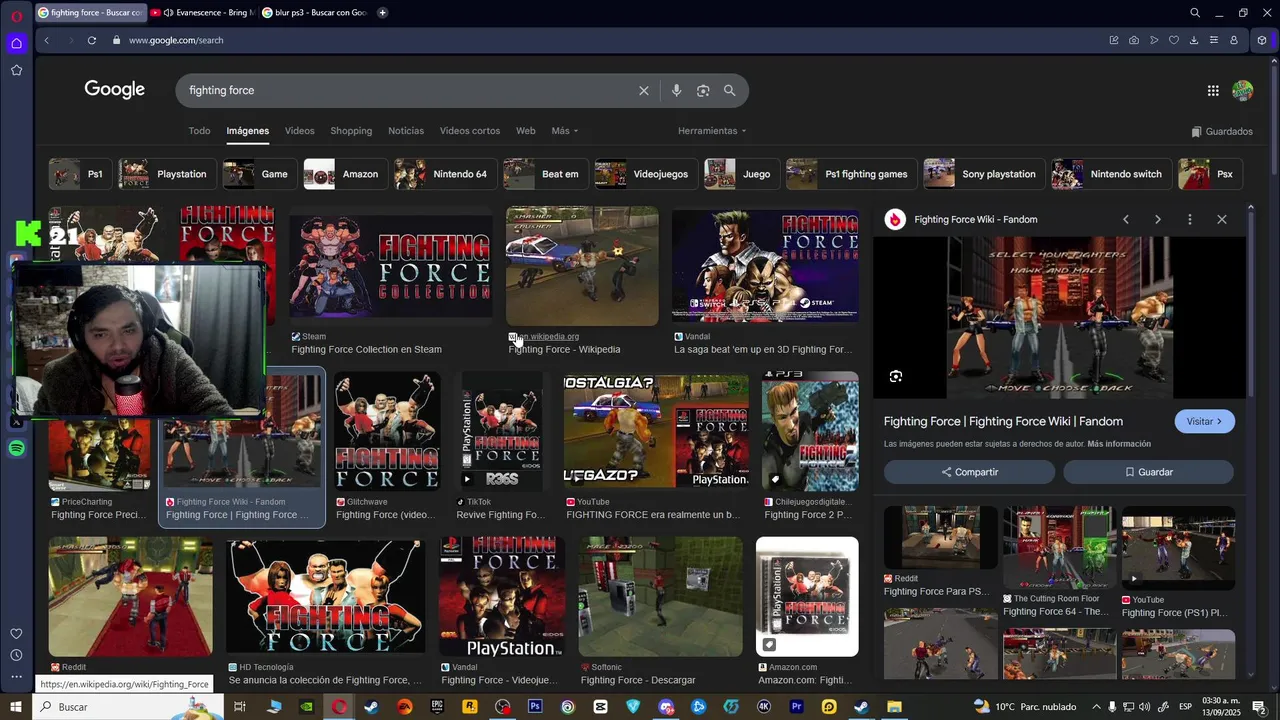Open the Más información copyright link
The height and width of the screenshot is (720, 1280).
pyautogui.click(x=1119, y=444)
